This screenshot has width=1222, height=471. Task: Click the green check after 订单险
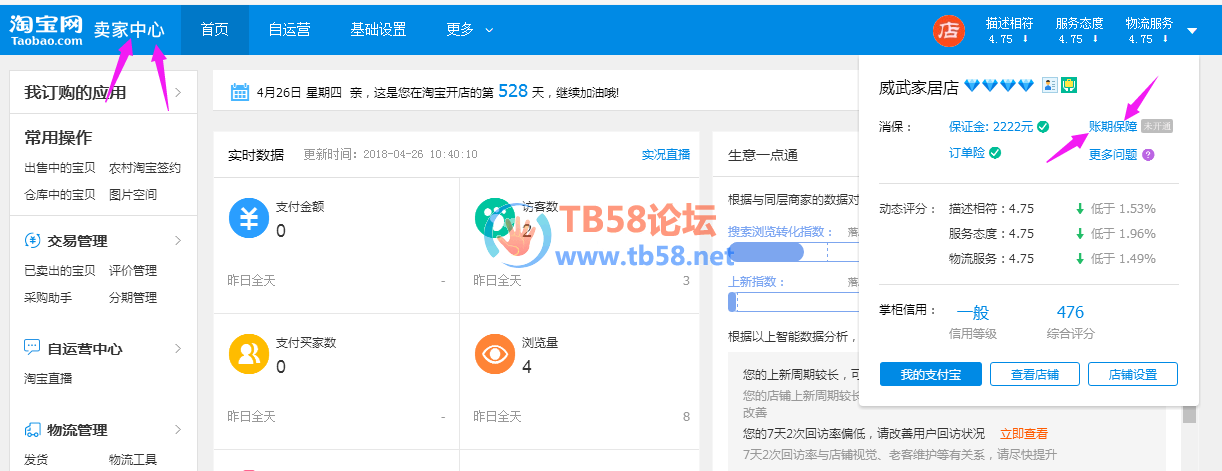point(995,153)
